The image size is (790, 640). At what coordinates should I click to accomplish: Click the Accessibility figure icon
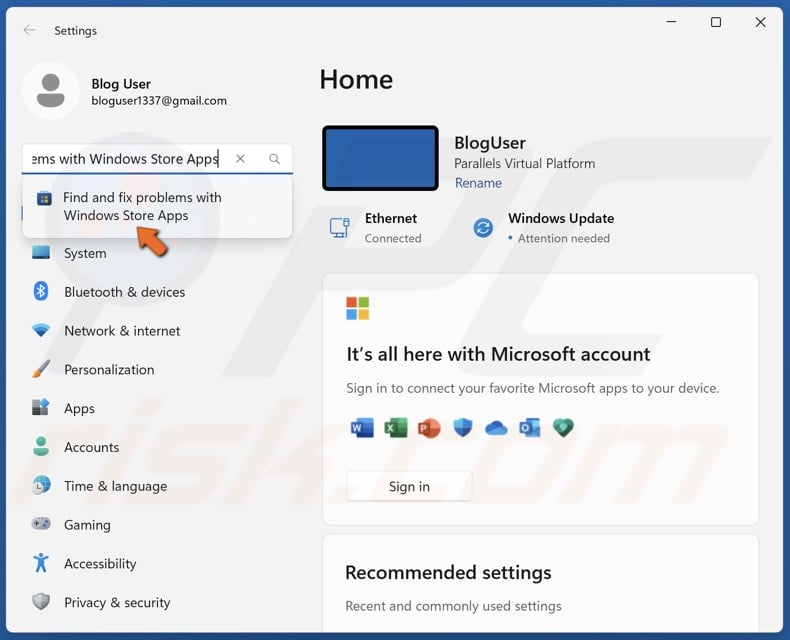click(41, 563)
